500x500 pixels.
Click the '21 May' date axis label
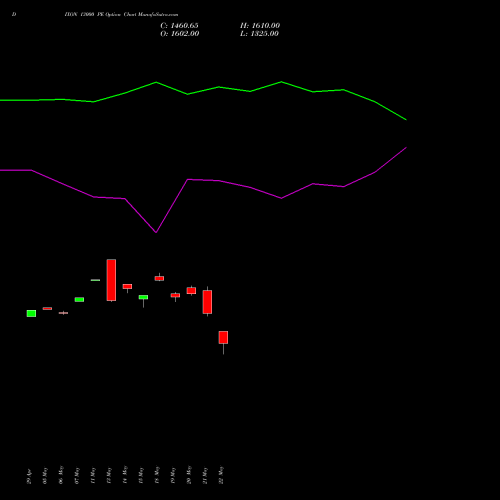[205, 476]
